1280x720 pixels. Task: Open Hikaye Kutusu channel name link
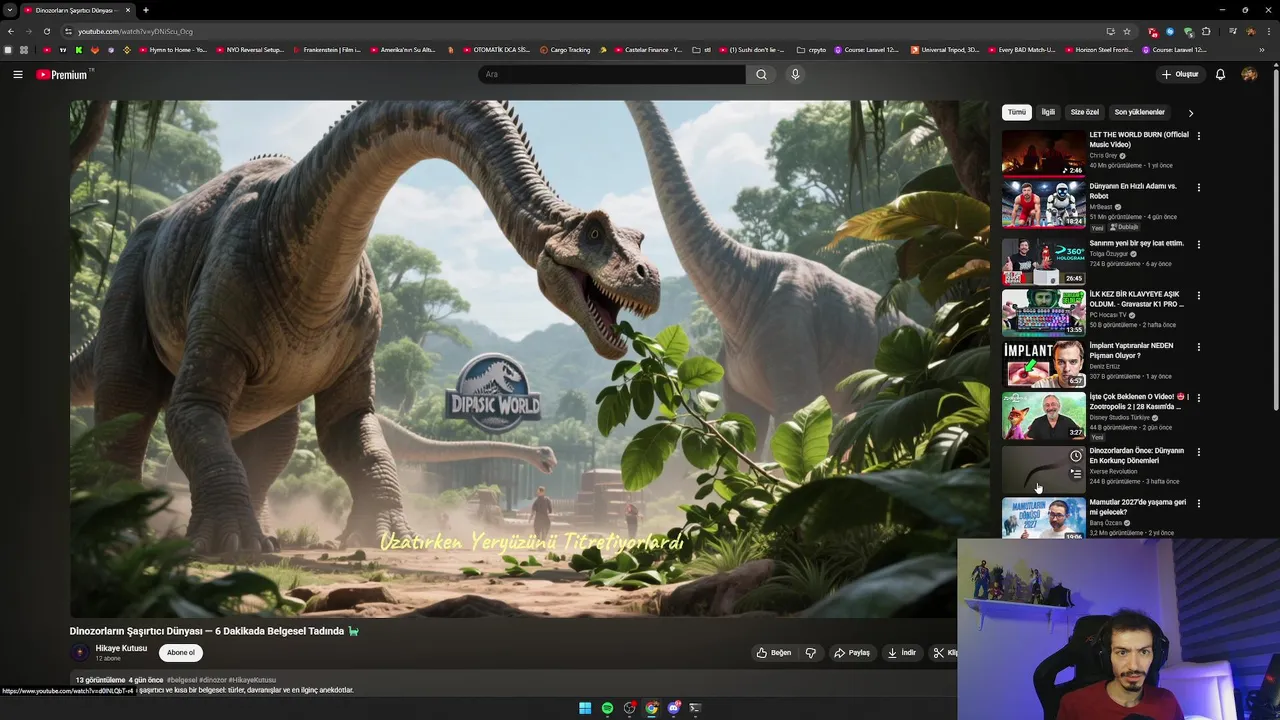121,648
